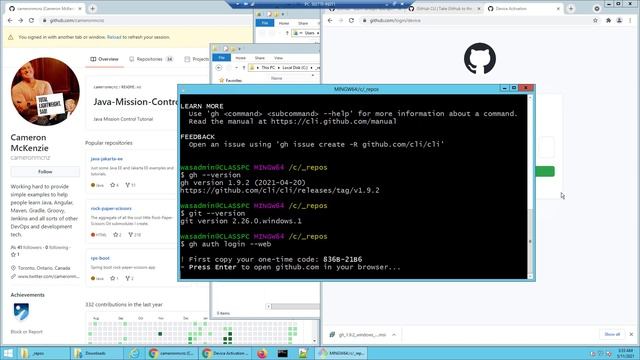The width and height of the screenshot is (640, 360).
Task: Click the Reload icon in the right Chrome window
Action: (351, 20)
